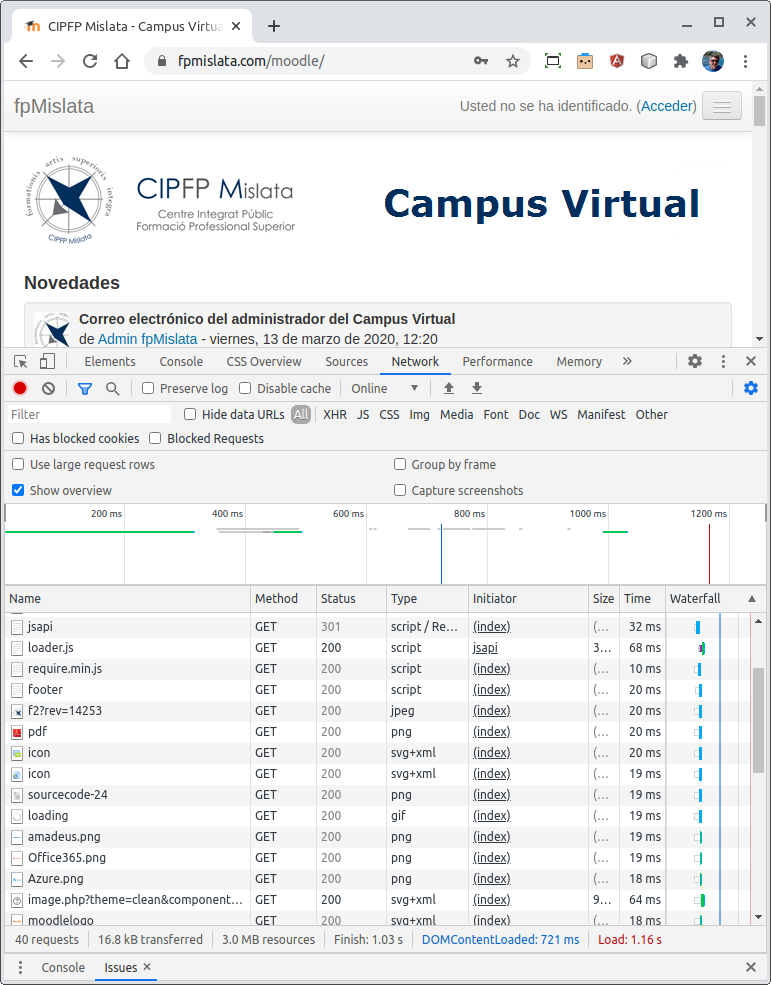
Task: Open the screen capture extension icon
Action: pos(552,61)
